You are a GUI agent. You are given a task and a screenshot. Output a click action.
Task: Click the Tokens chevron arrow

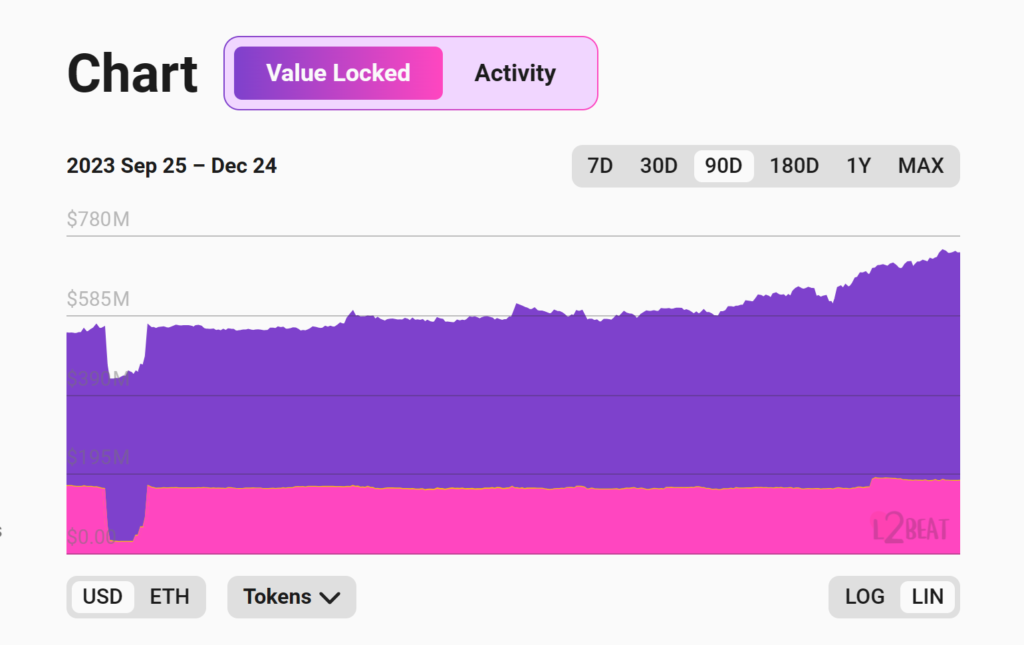tap(330, 598)
